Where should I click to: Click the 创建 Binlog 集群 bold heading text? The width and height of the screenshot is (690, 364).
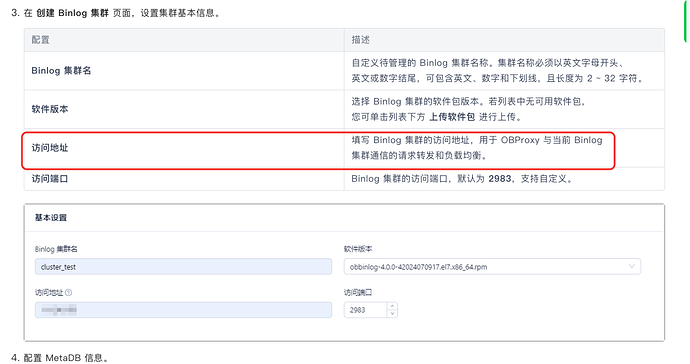[72, 13]
